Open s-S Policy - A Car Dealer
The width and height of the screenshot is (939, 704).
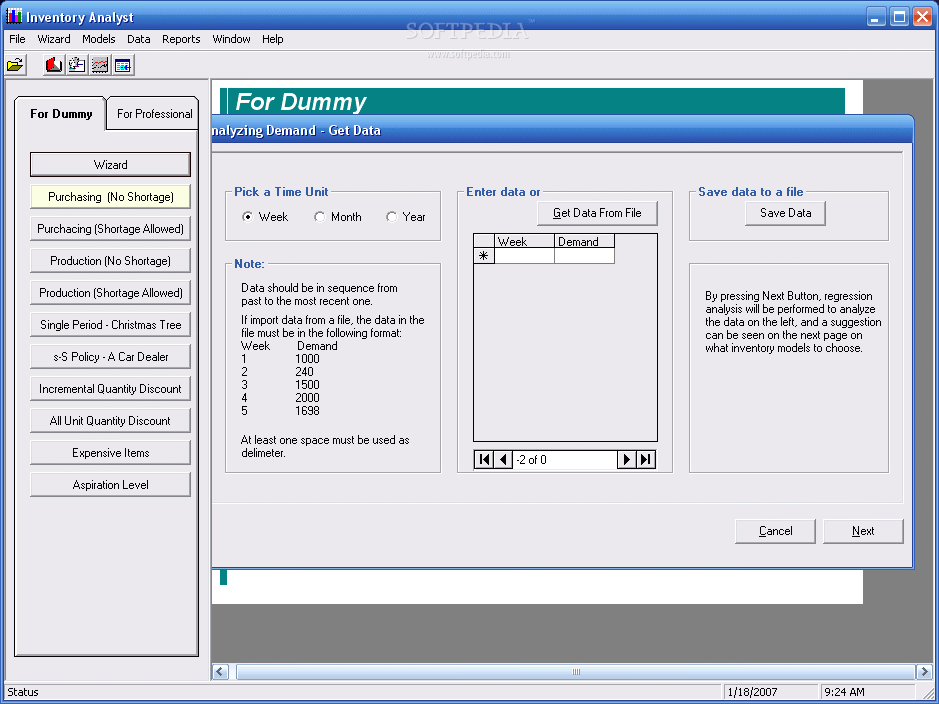point(110,357)
